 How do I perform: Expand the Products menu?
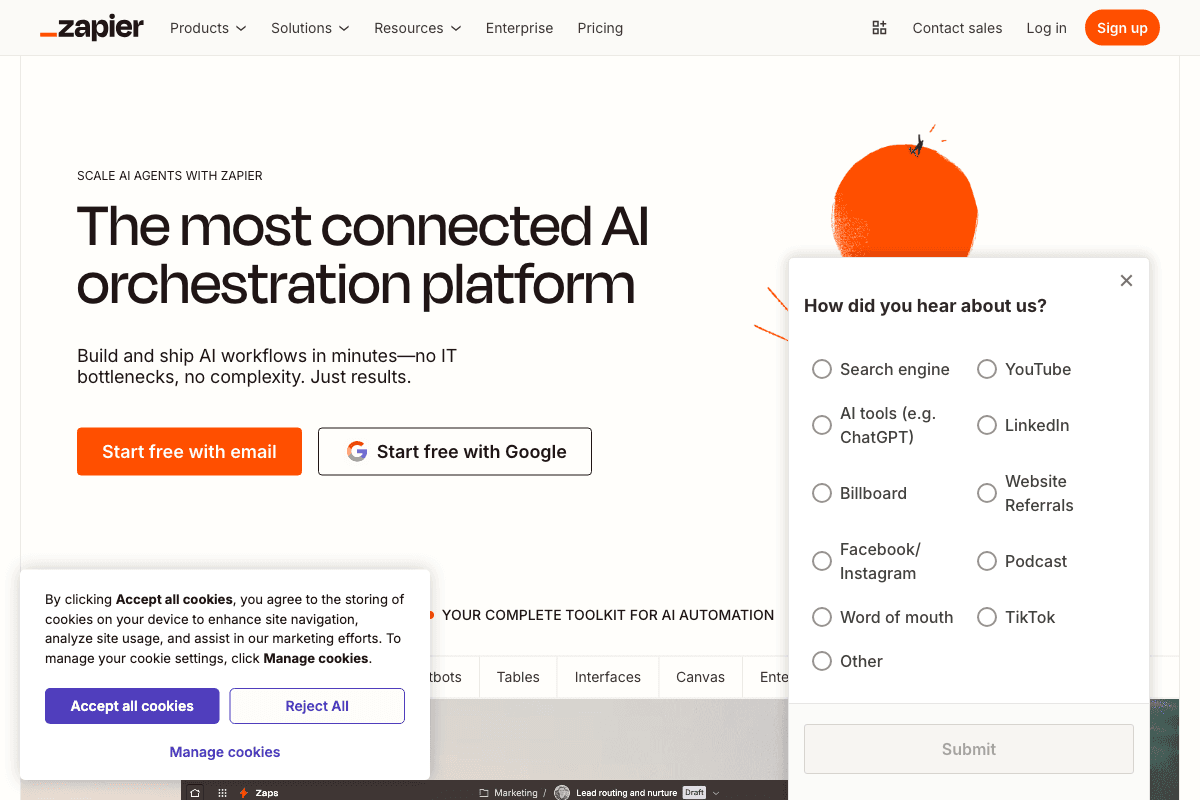pos(207,28)
